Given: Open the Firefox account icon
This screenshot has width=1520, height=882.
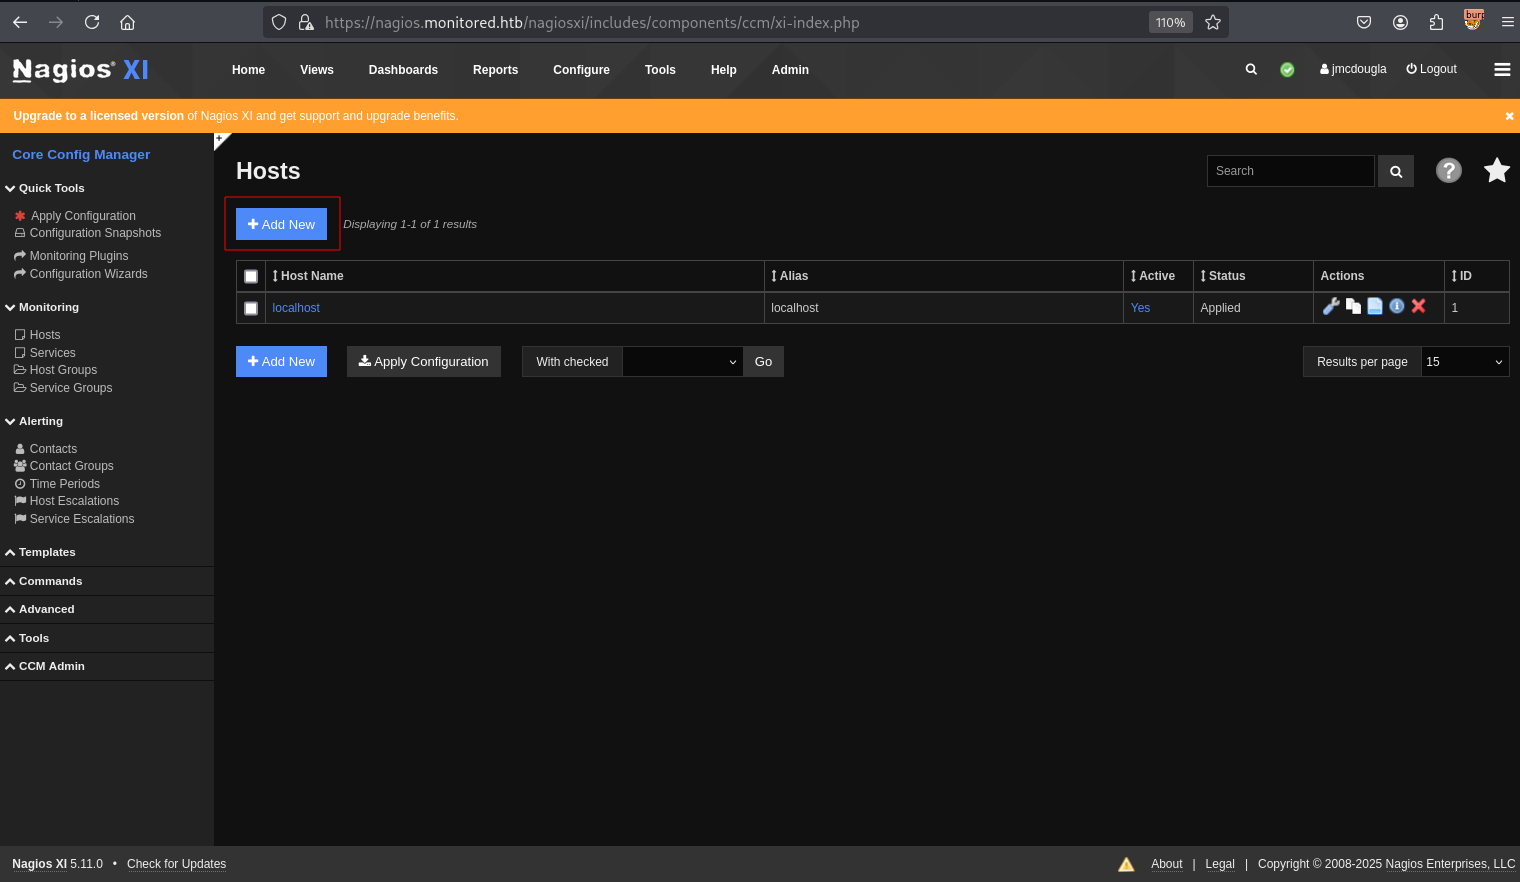Looking at the screenshot, I should click(x=1400, y=22).
